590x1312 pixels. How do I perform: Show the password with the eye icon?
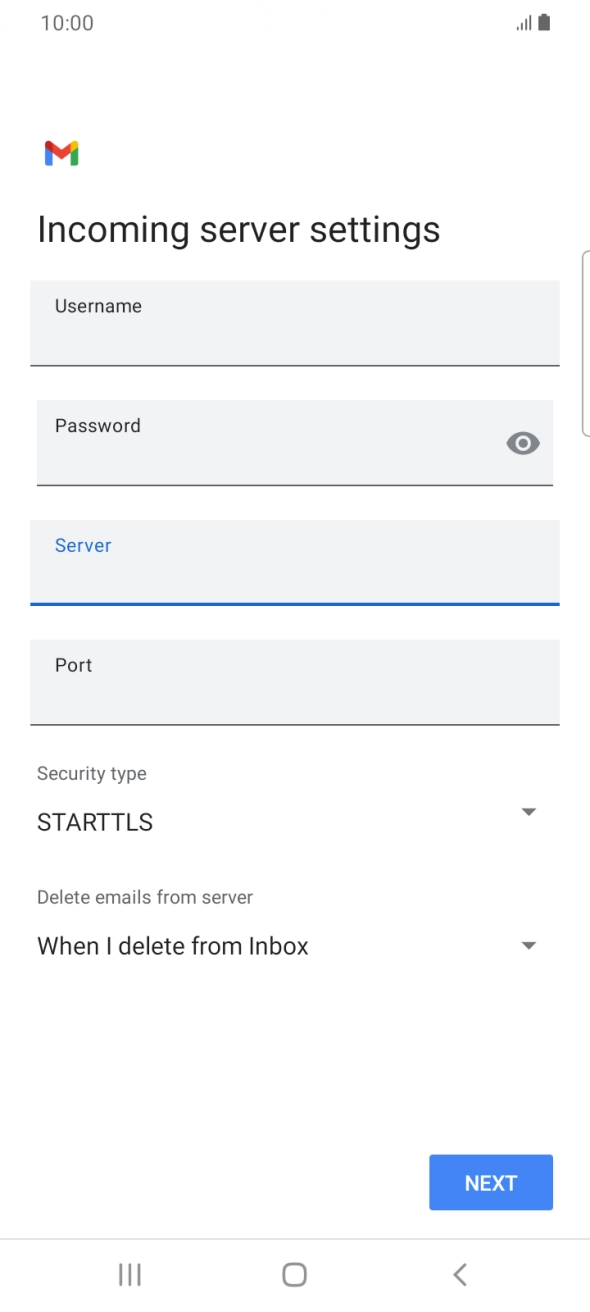[x=523, y=443]
